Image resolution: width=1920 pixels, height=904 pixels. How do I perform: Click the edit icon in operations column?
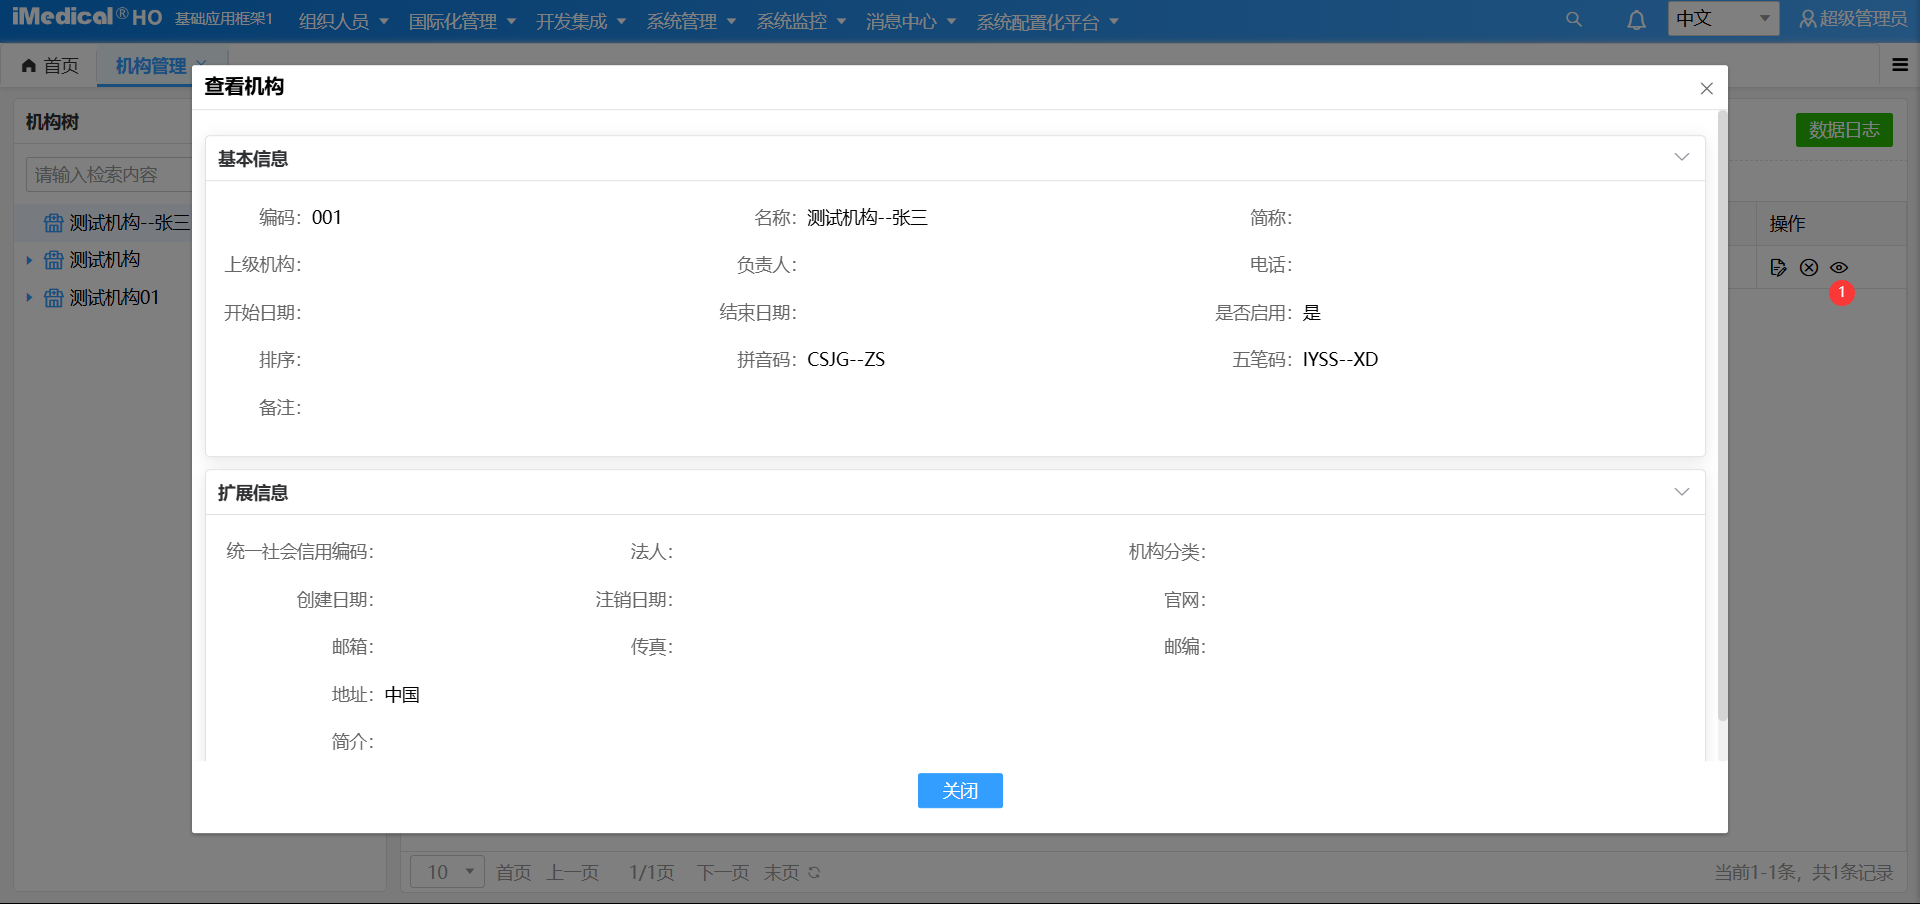click(1778, 267)
